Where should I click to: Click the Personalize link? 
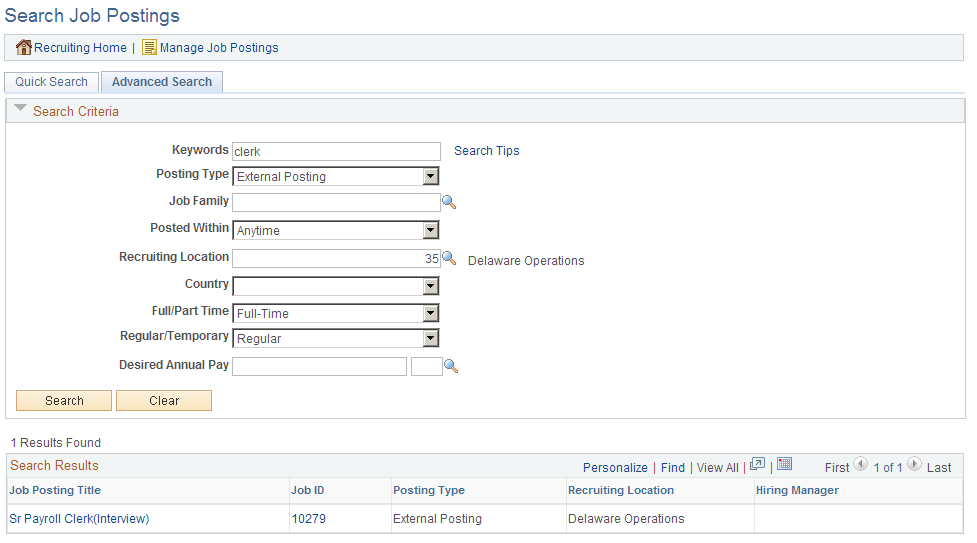[x=615, y=468]
